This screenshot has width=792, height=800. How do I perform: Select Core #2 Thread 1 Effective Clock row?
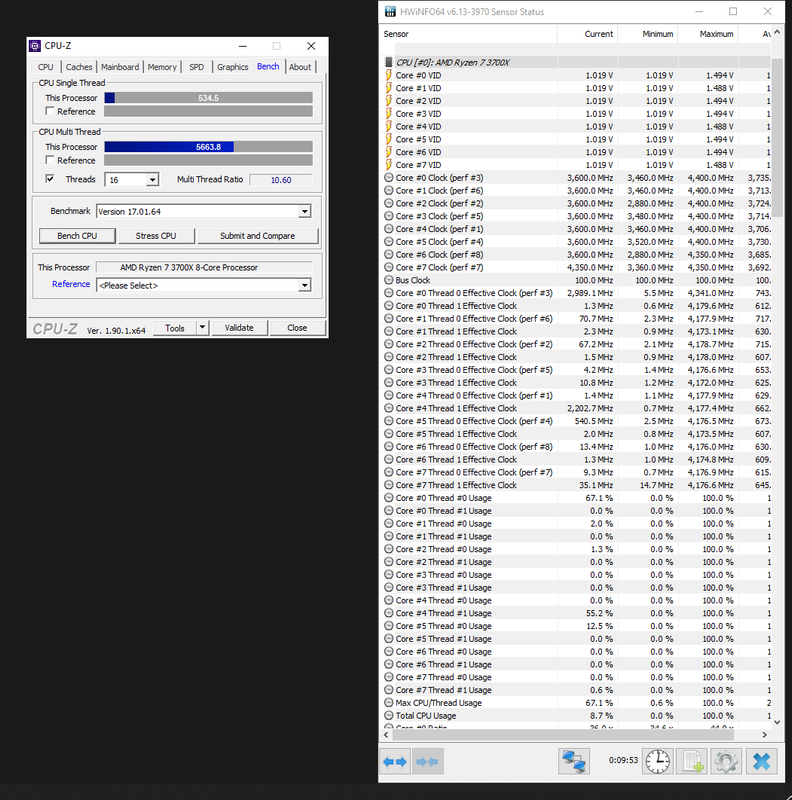pyautogui.click(x=576, y=357)
